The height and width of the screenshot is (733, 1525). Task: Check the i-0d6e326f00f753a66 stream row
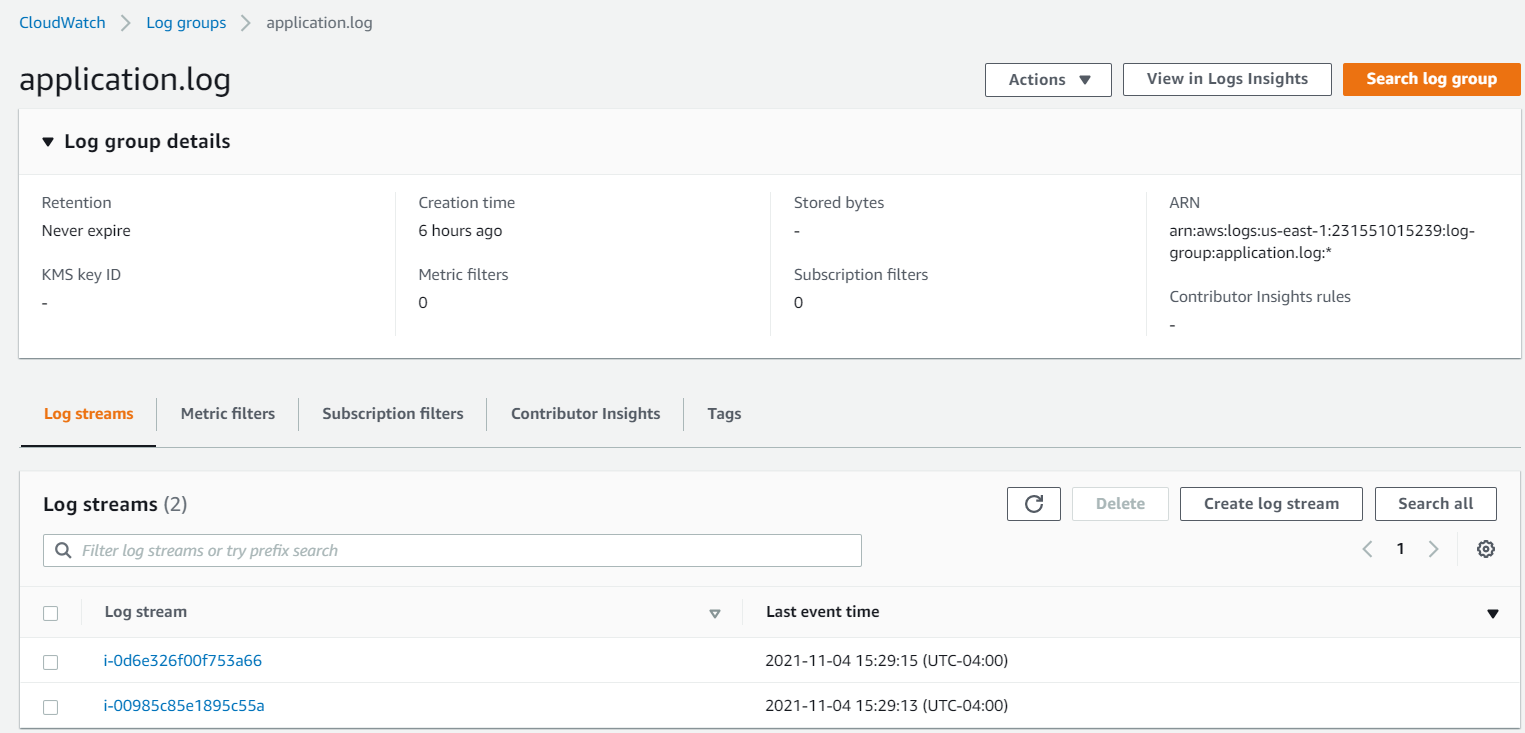(x=51, y=661)
